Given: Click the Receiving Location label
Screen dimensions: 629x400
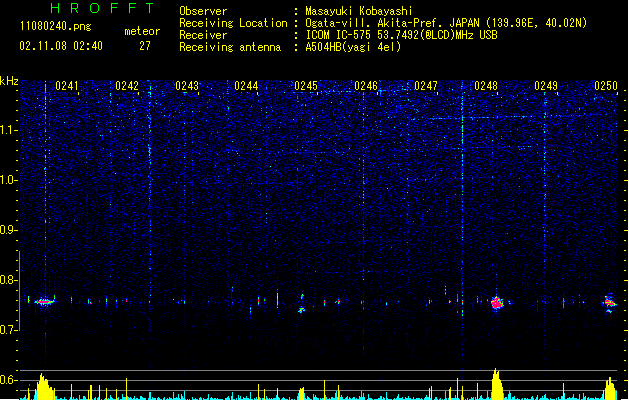Looking at the screenshot, I should 233,23.
